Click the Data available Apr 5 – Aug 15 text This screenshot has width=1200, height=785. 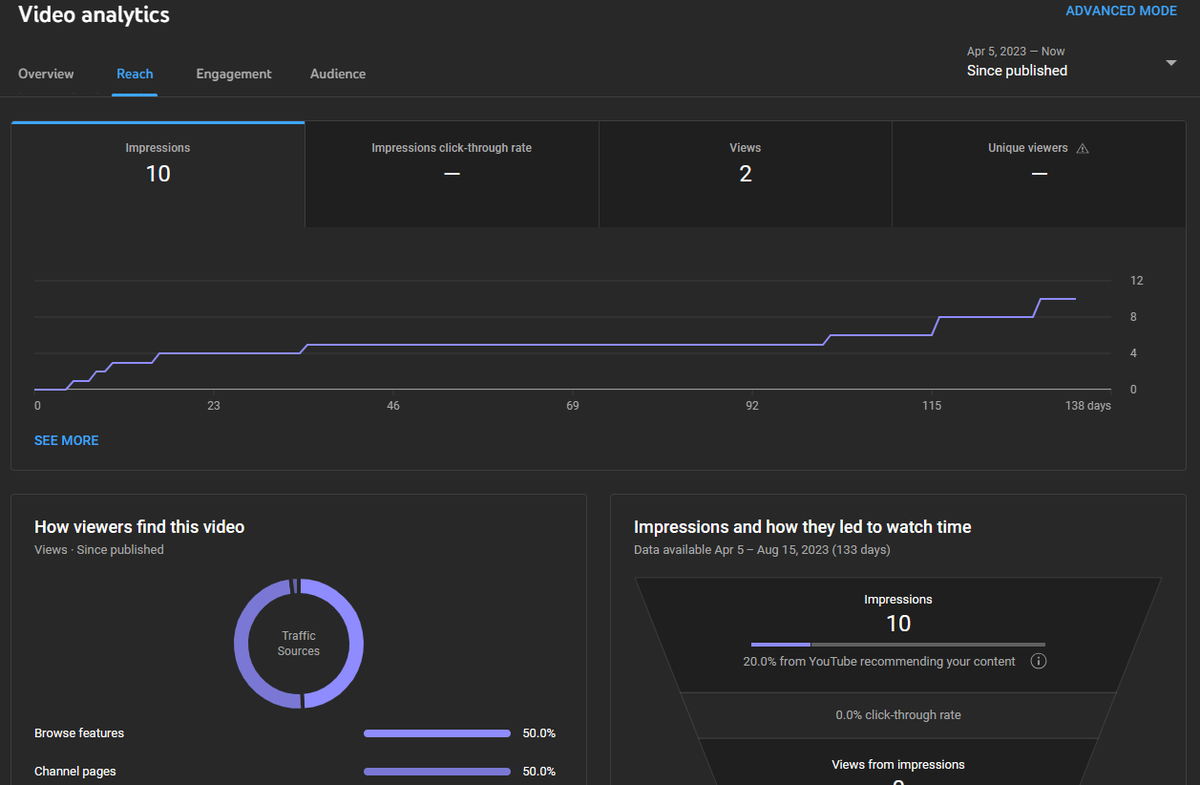pyautogui.click(x=762, y=550)
